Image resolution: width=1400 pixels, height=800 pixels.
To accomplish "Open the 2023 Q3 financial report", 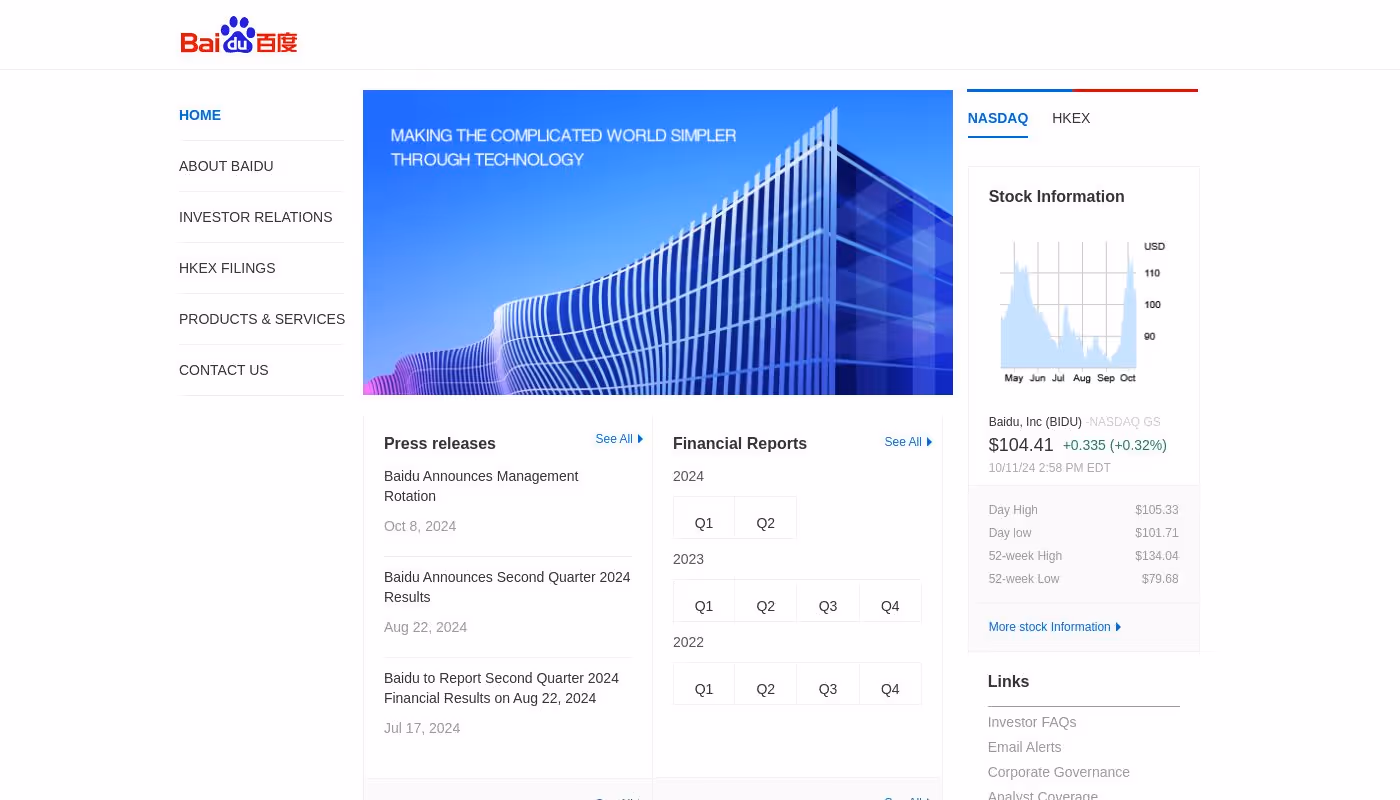I will pyautogui.click(x=828, y=601).
